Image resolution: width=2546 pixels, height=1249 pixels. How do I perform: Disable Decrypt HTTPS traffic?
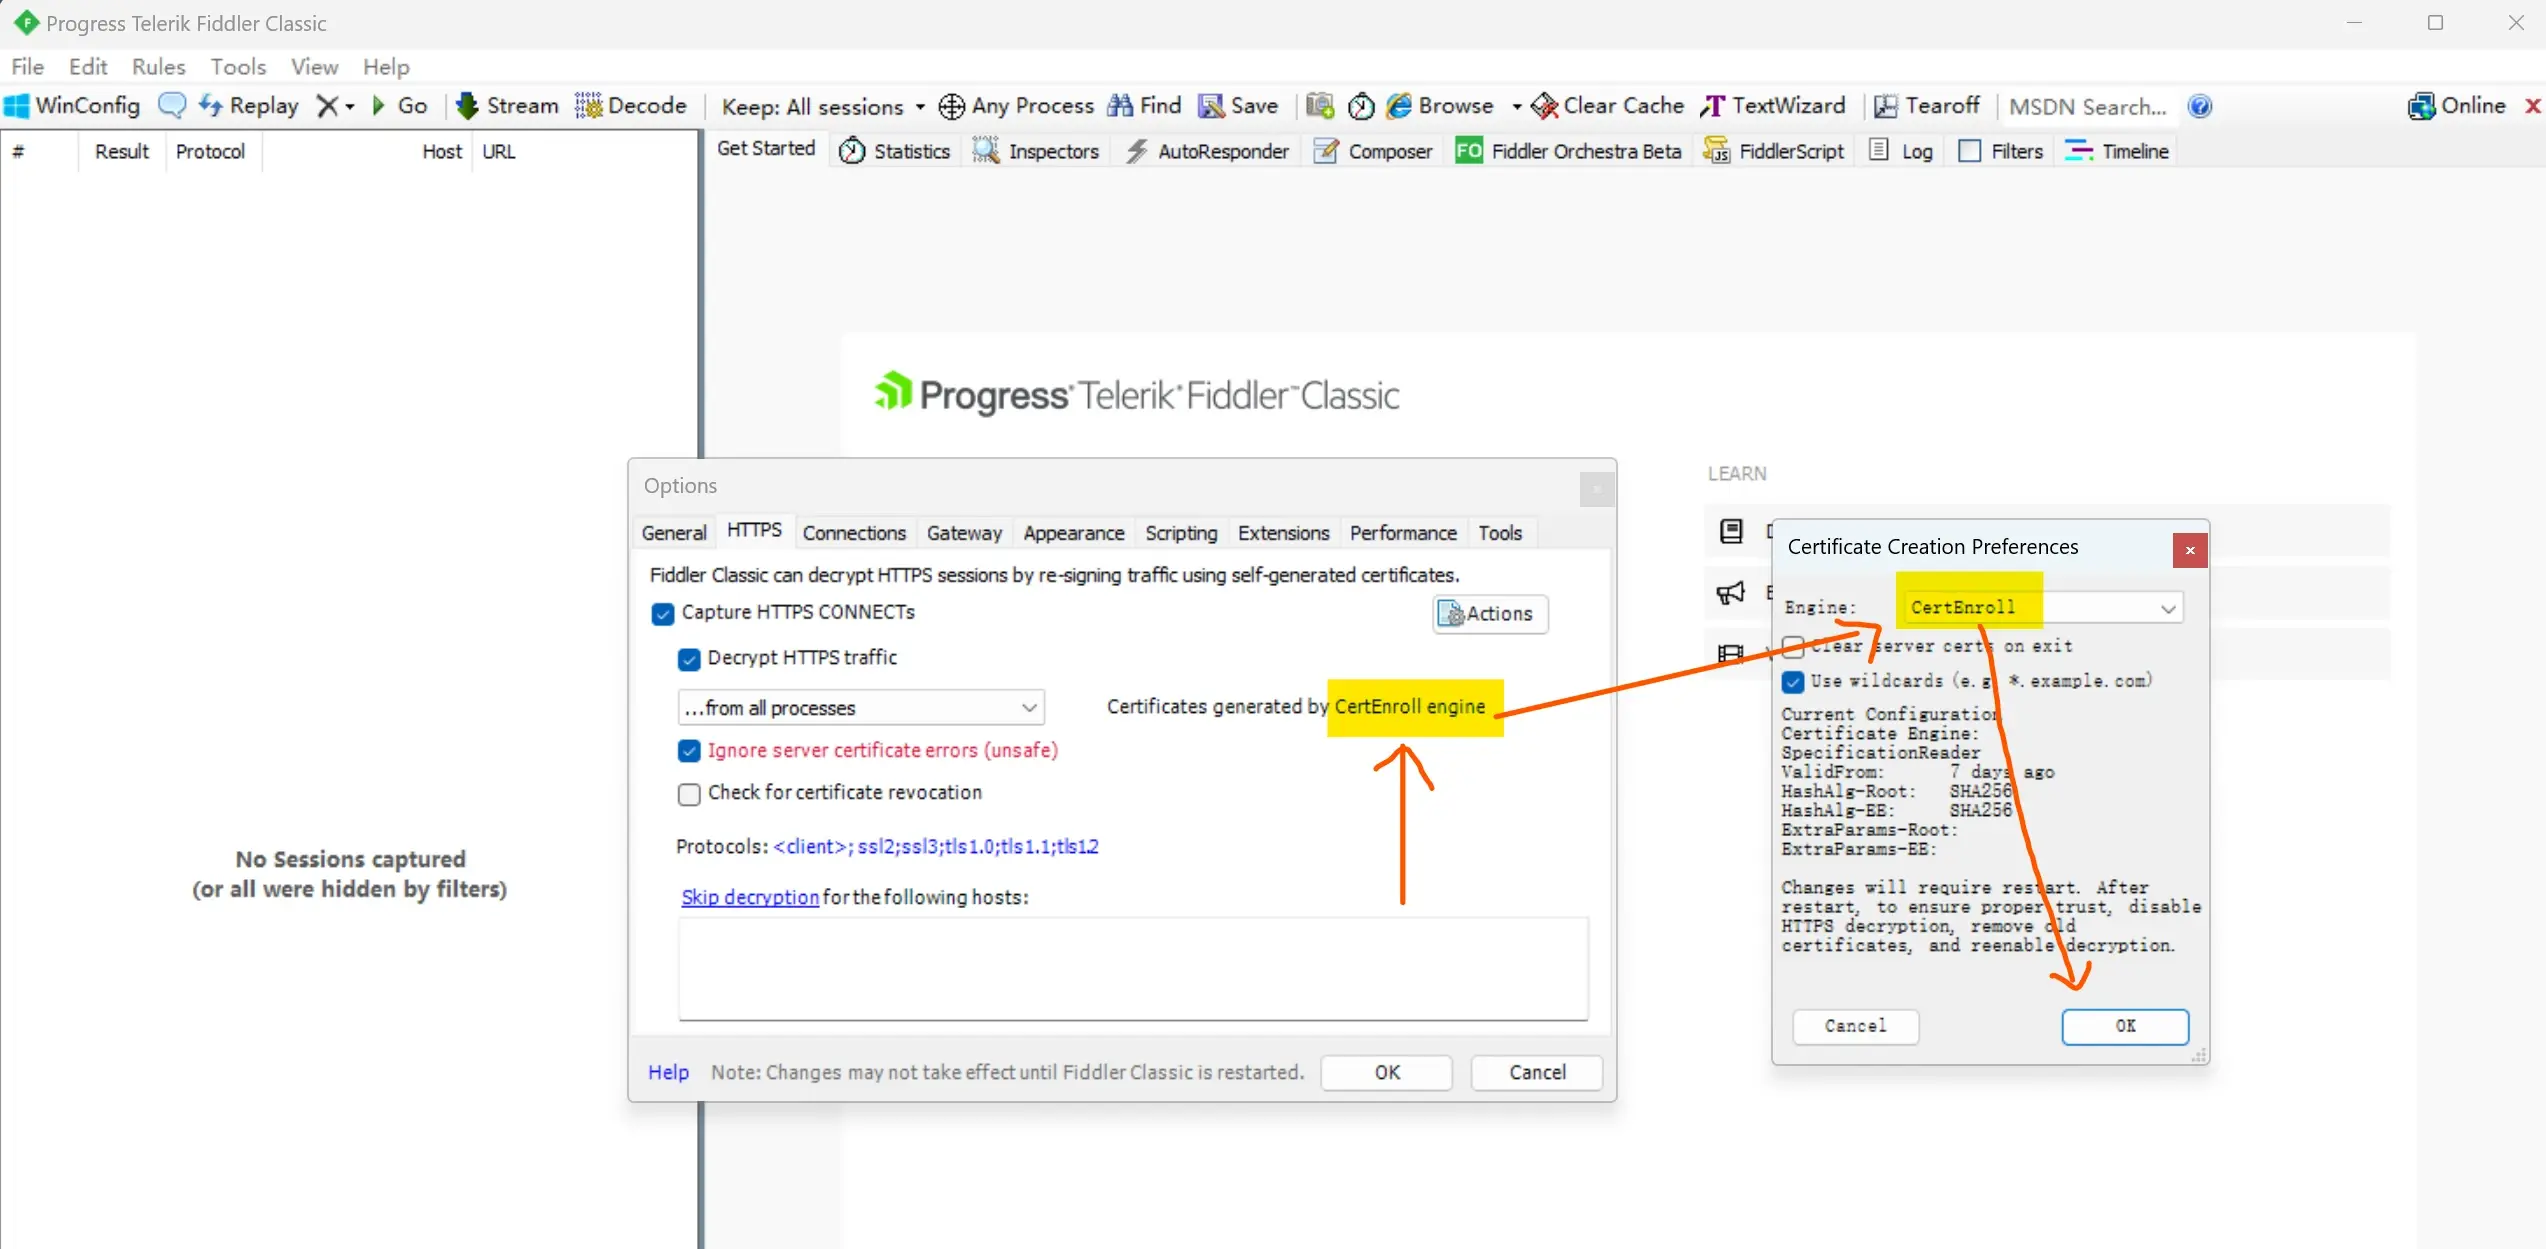coord(689,659)
